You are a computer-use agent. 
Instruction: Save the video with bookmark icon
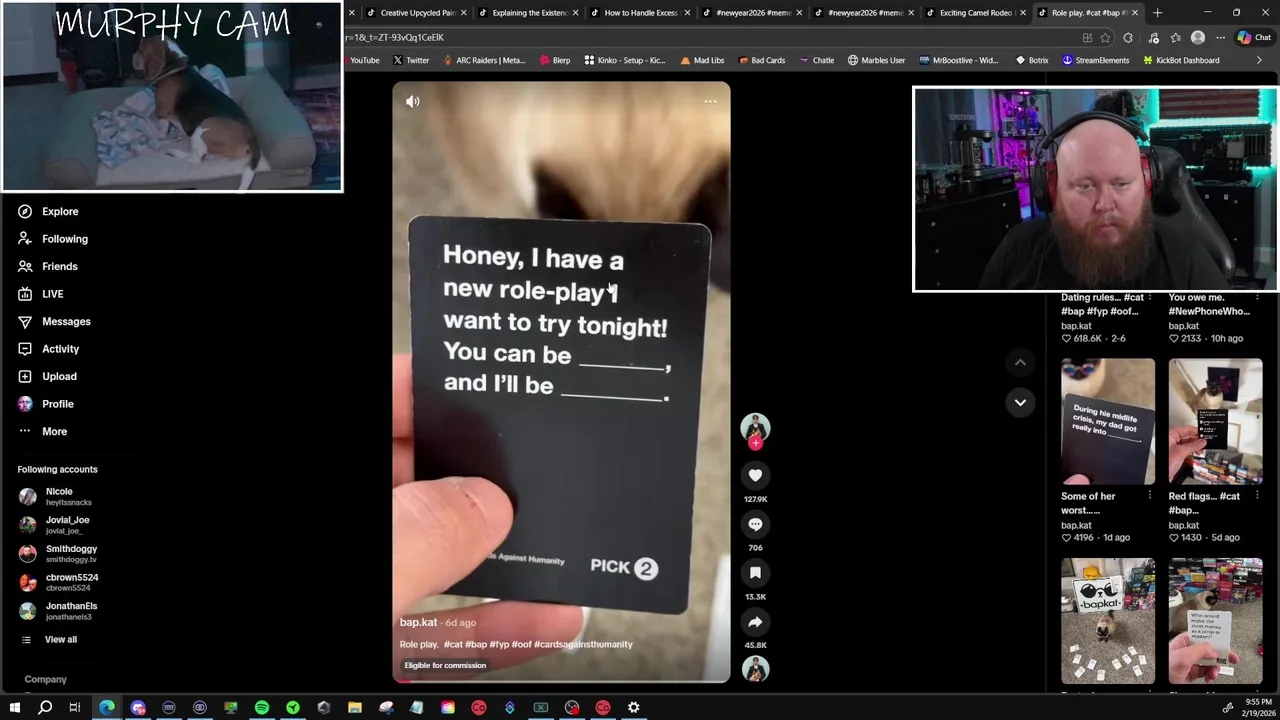(x=755, y=573)
